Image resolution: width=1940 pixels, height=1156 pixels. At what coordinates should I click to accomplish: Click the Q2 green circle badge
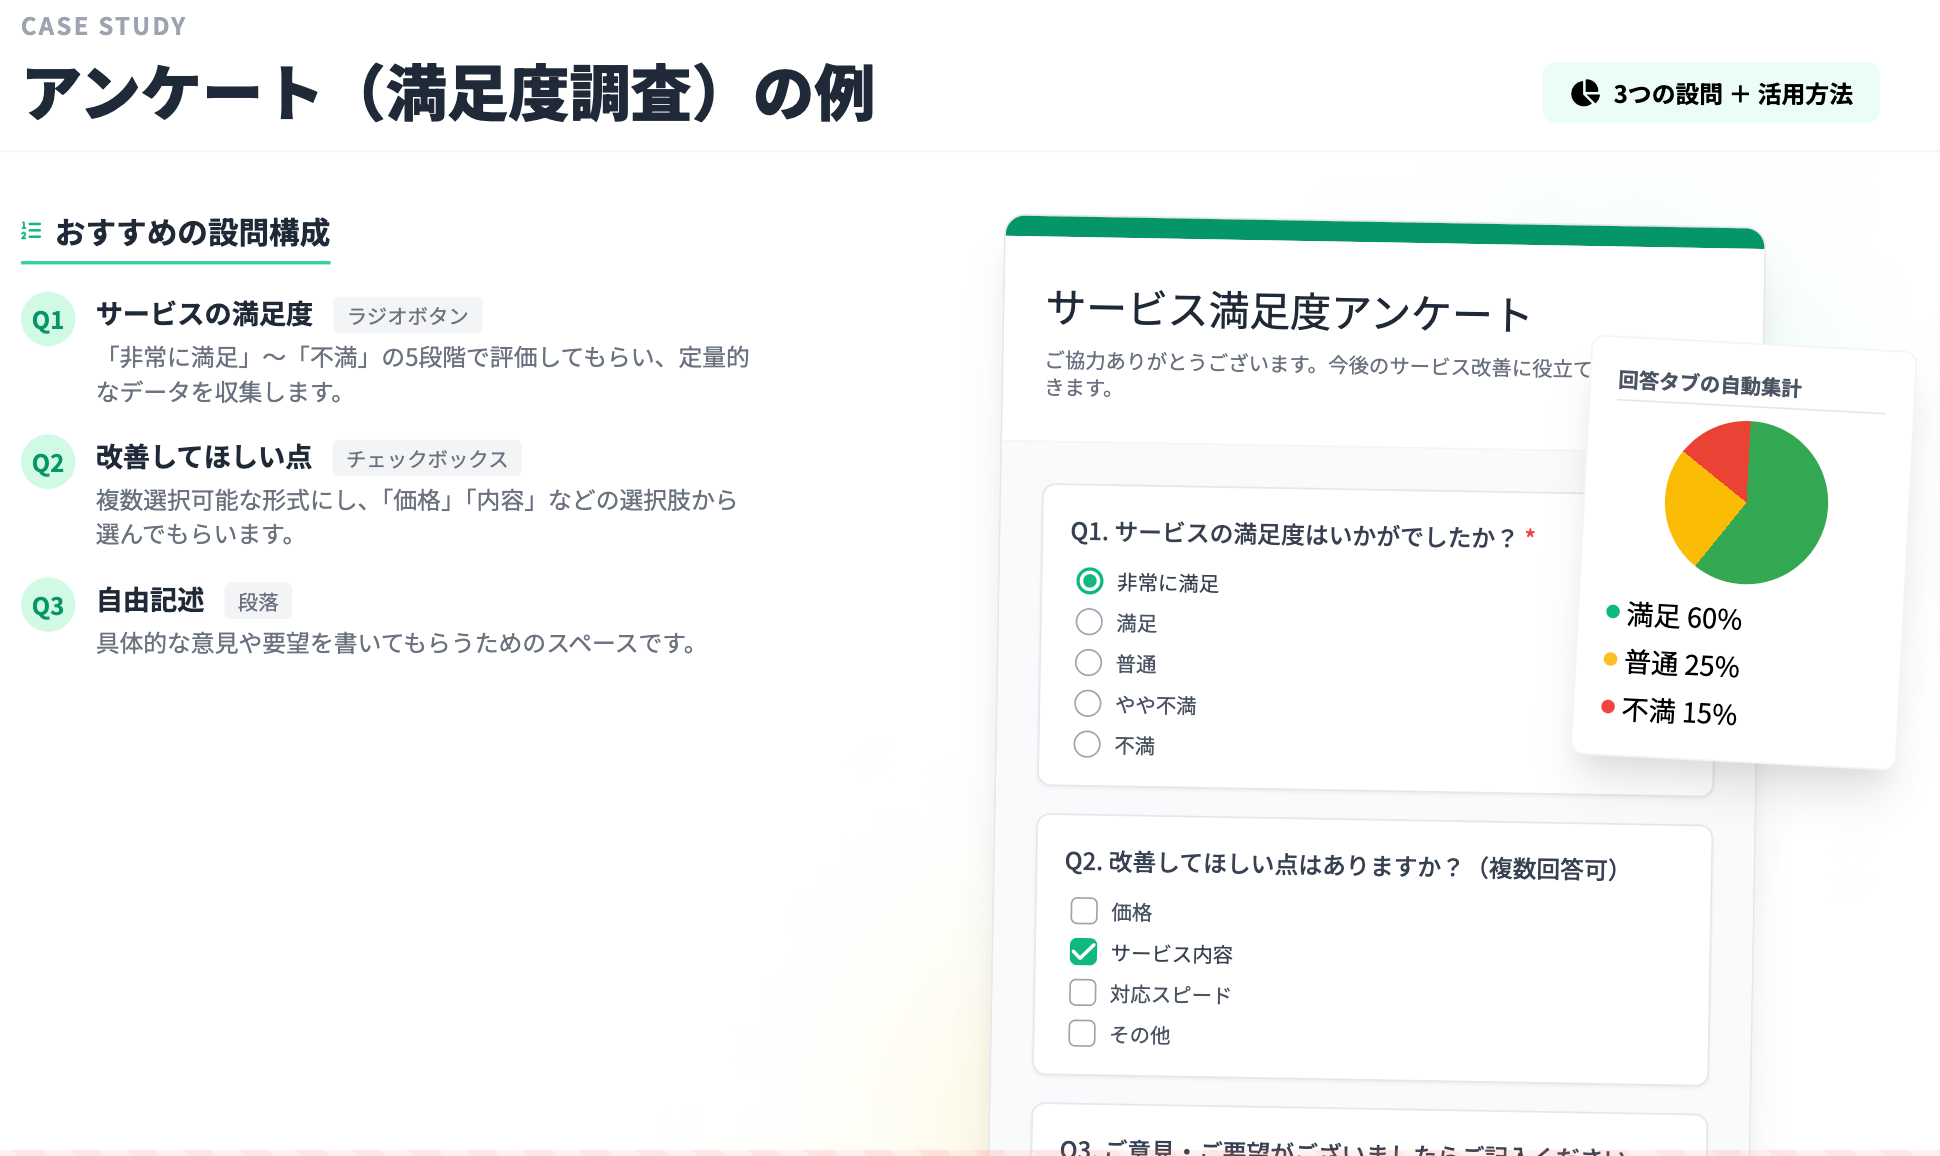48,463
